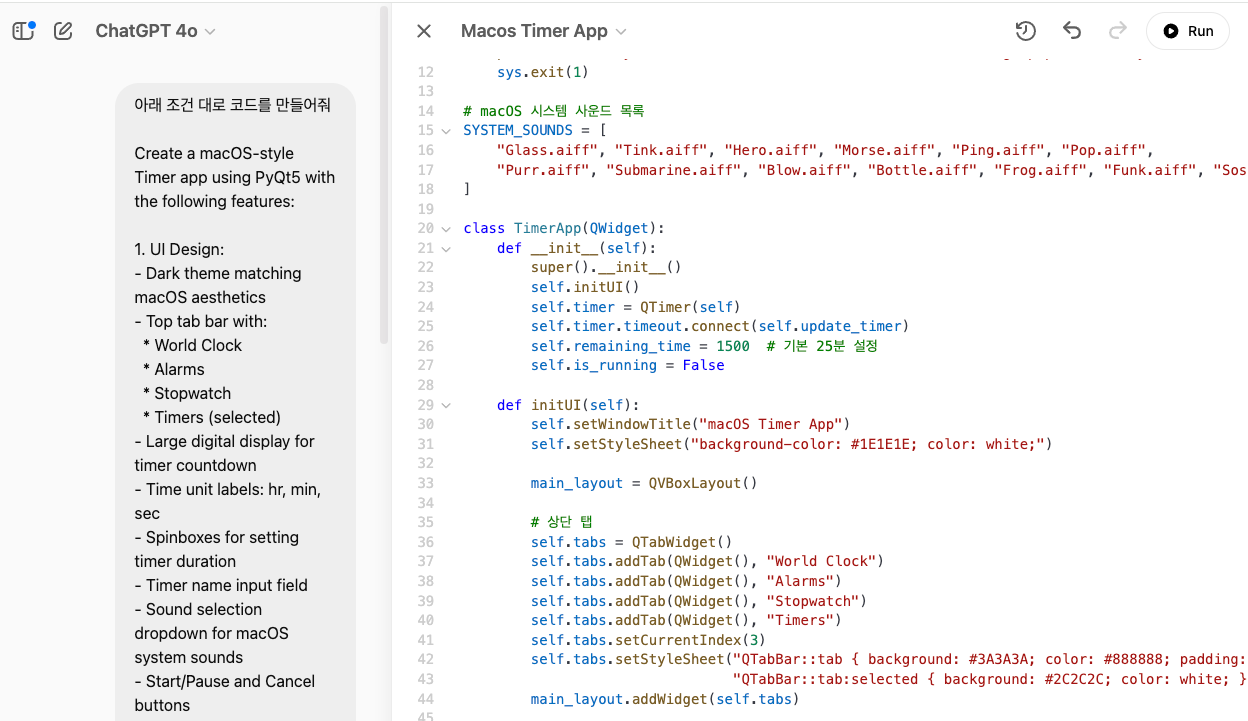Viewport: 1248px width, 721px height.
Task: Open version history clock icon
Action: [1025, 31]
